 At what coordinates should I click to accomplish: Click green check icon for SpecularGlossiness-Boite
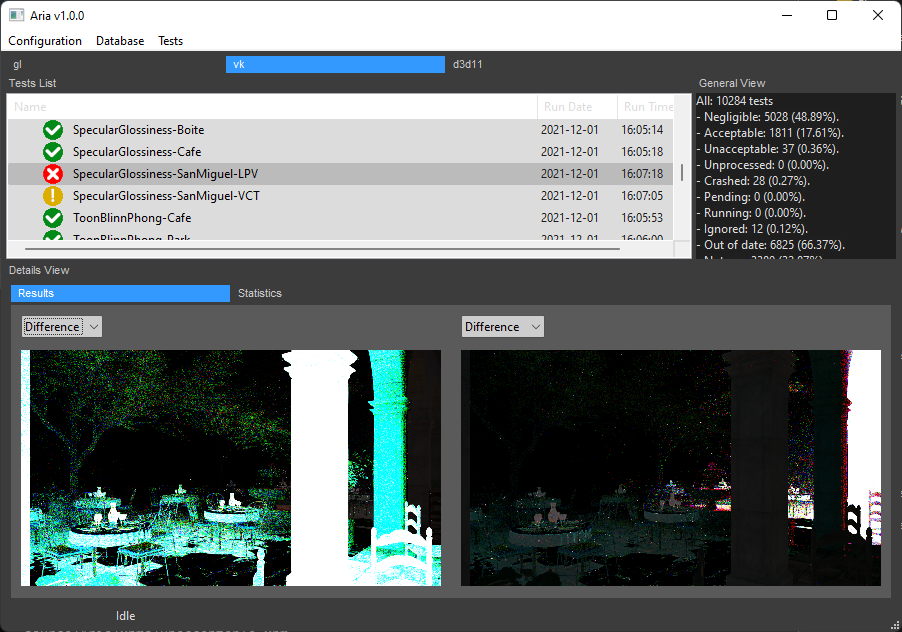[x=53, y=130]
